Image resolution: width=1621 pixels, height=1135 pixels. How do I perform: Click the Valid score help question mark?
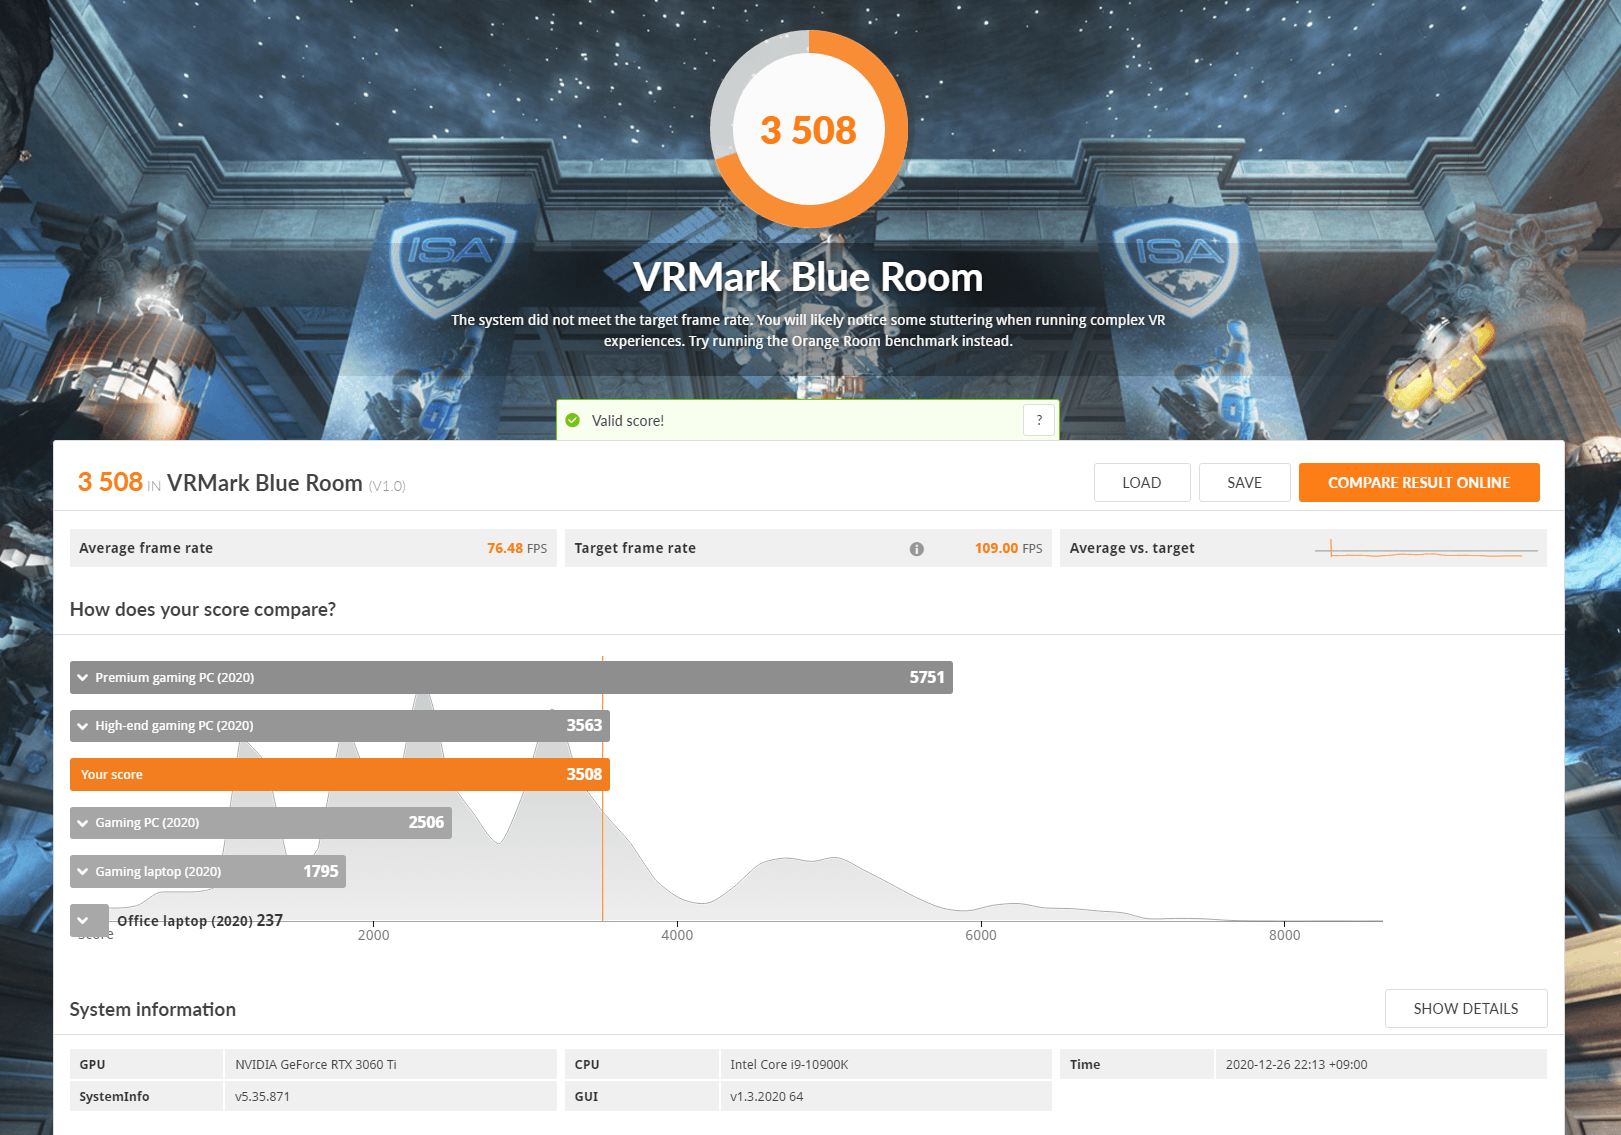1039,420
